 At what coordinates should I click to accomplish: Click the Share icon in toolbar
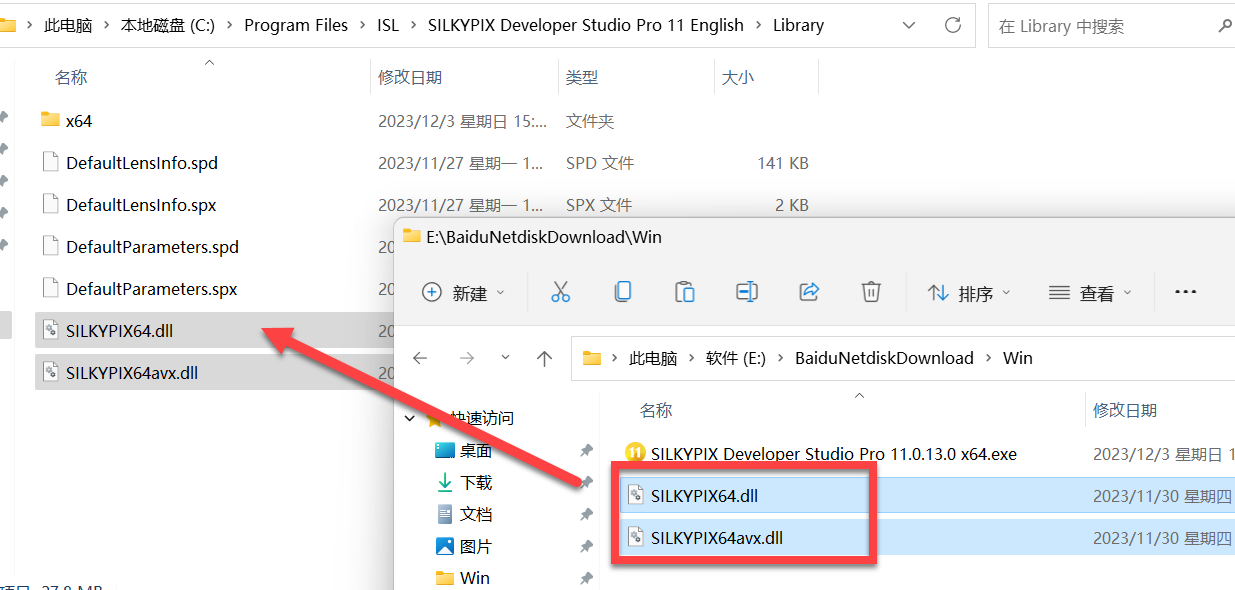click(x=809, y=292)
